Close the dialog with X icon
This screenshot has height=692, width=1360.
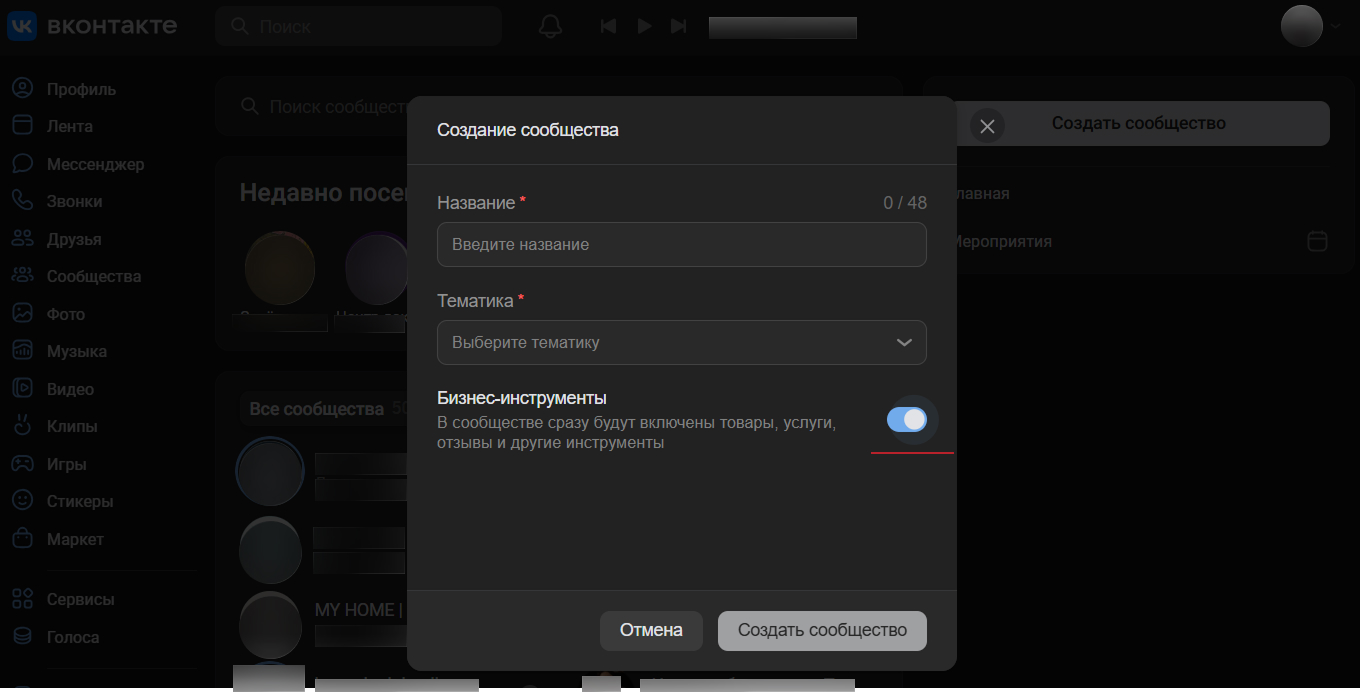coord(987,126)
